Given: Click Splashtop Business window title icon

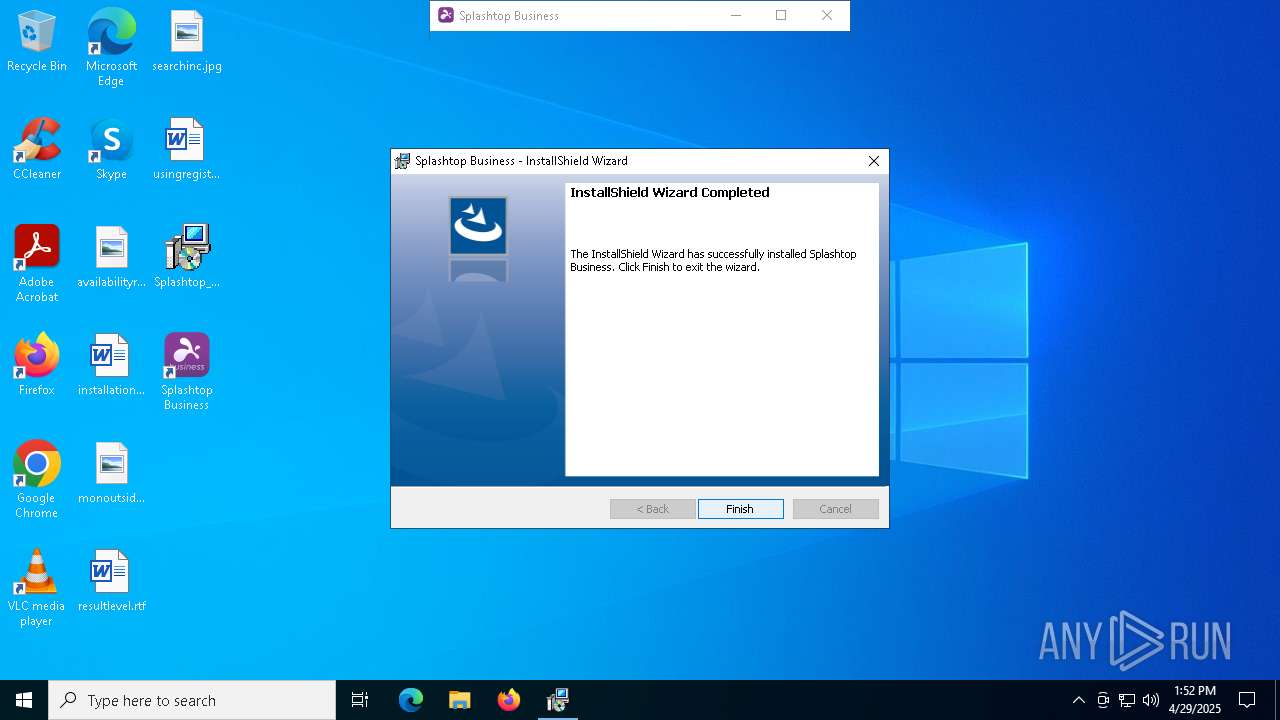Looking at the screenshot, I should click(446, 15).
